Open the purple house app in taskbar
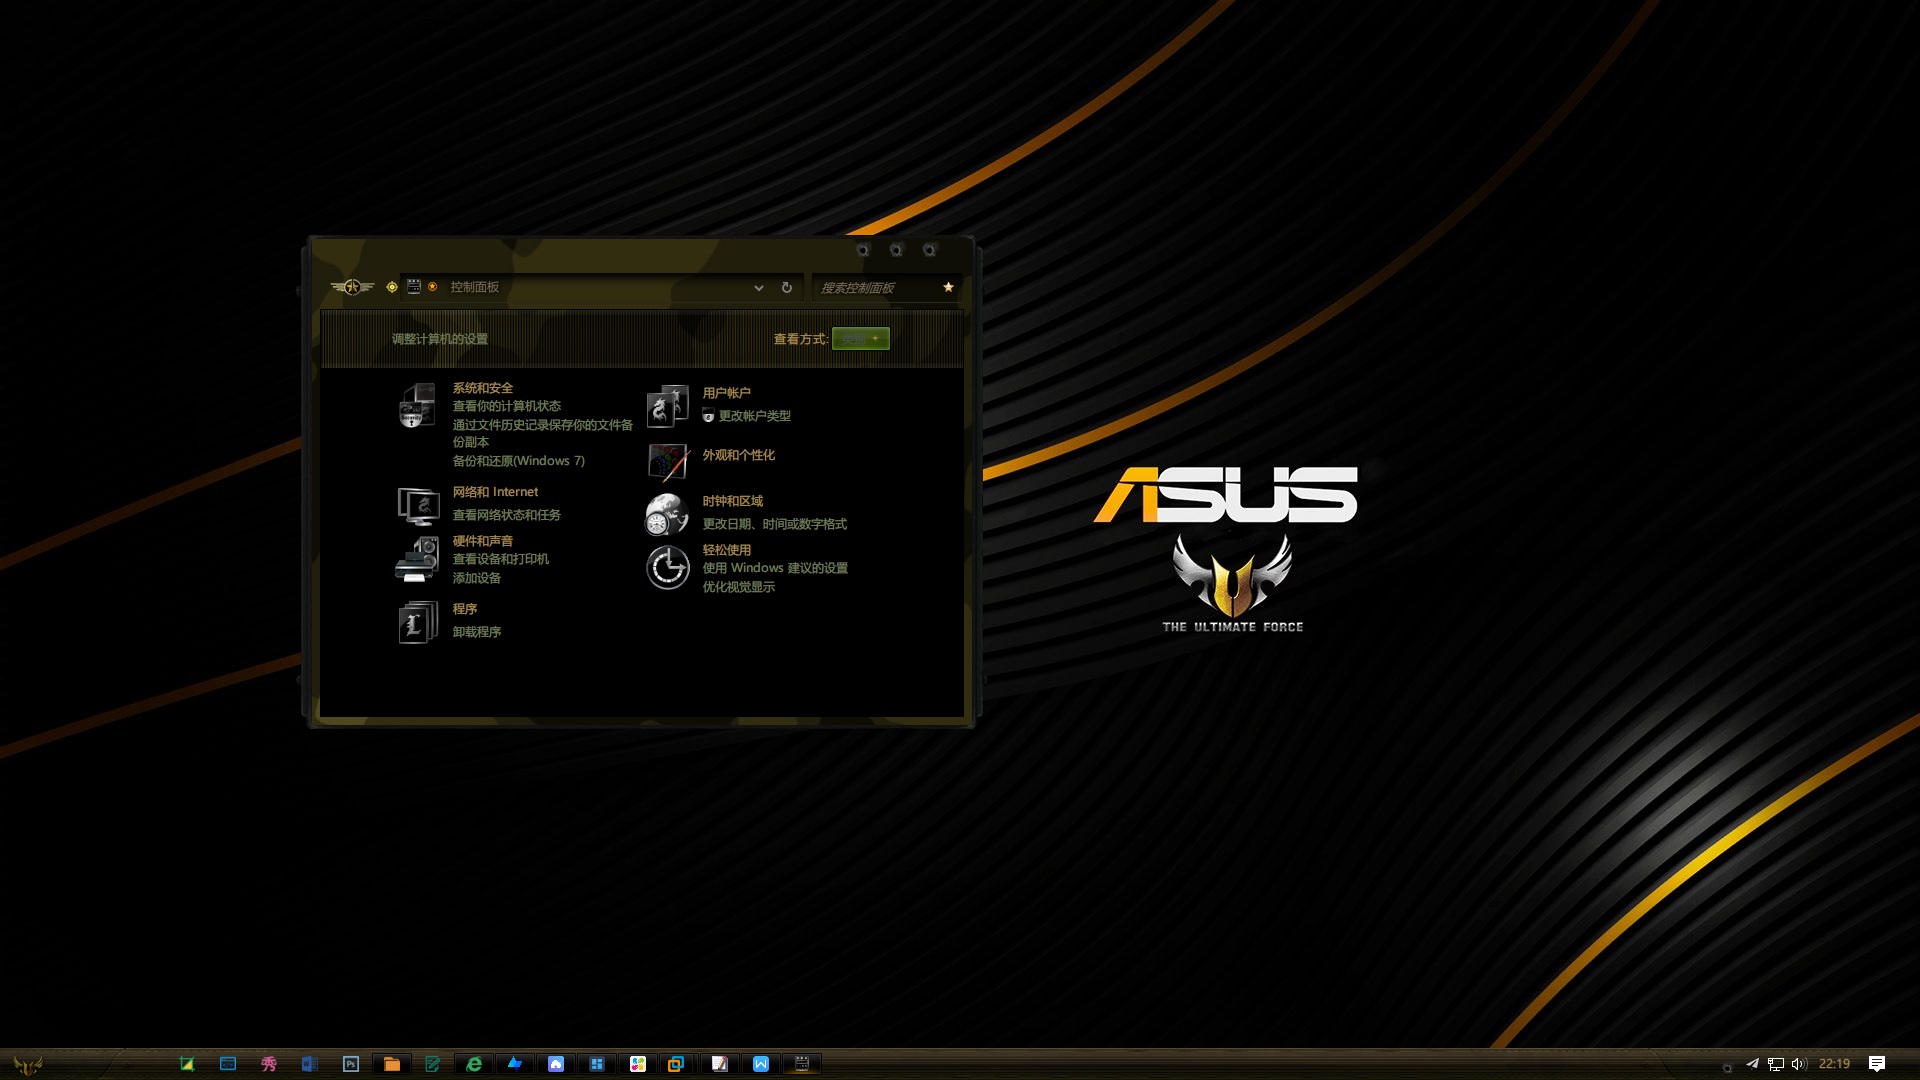The height and width of the screenshot is (1080, 1920). (556, 1064)
